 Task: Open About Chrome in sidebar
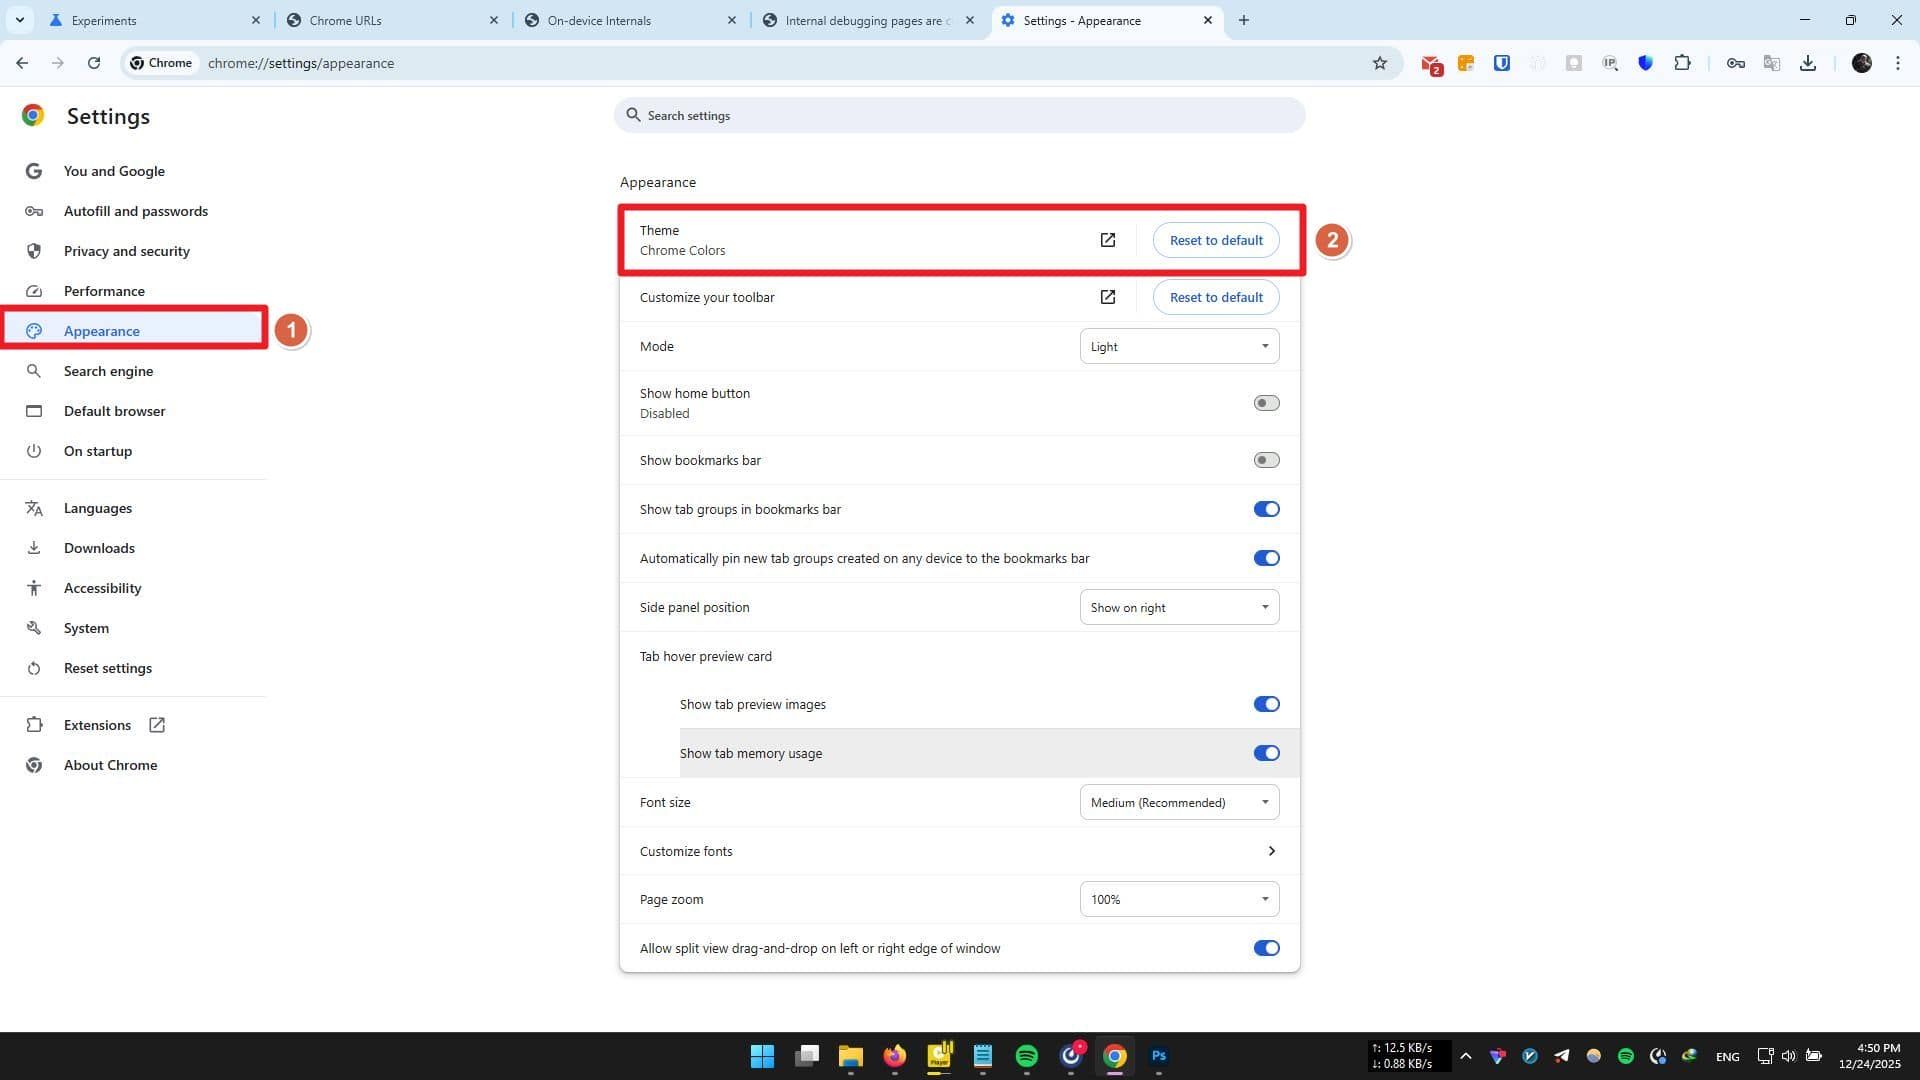pyautogui.click(x=110, y=765)
